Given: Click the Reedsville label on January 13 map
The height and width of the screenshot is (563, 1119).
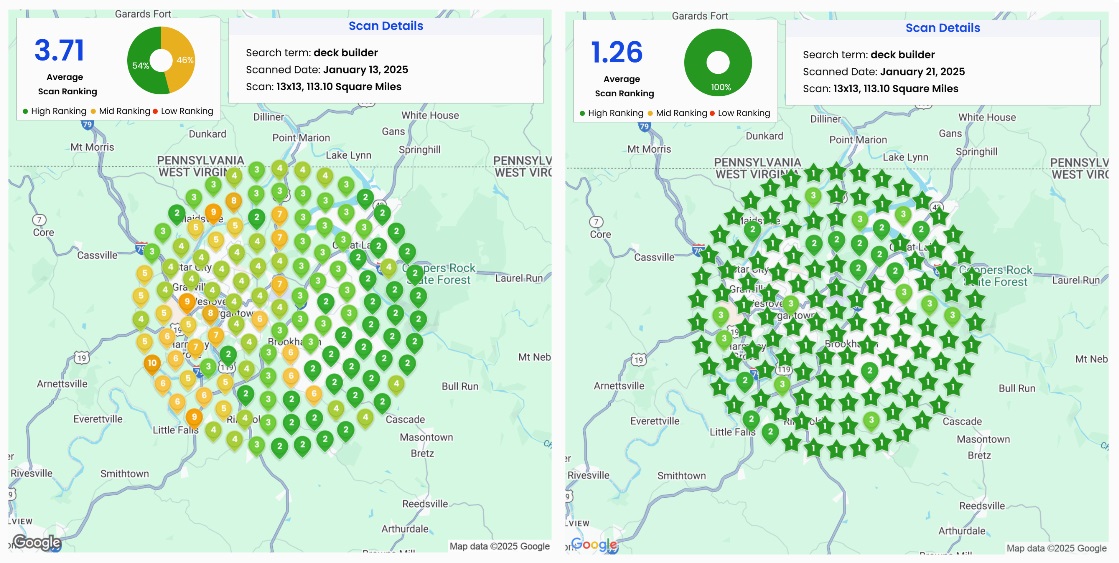Looking at the screenshot, I should 425,503.
